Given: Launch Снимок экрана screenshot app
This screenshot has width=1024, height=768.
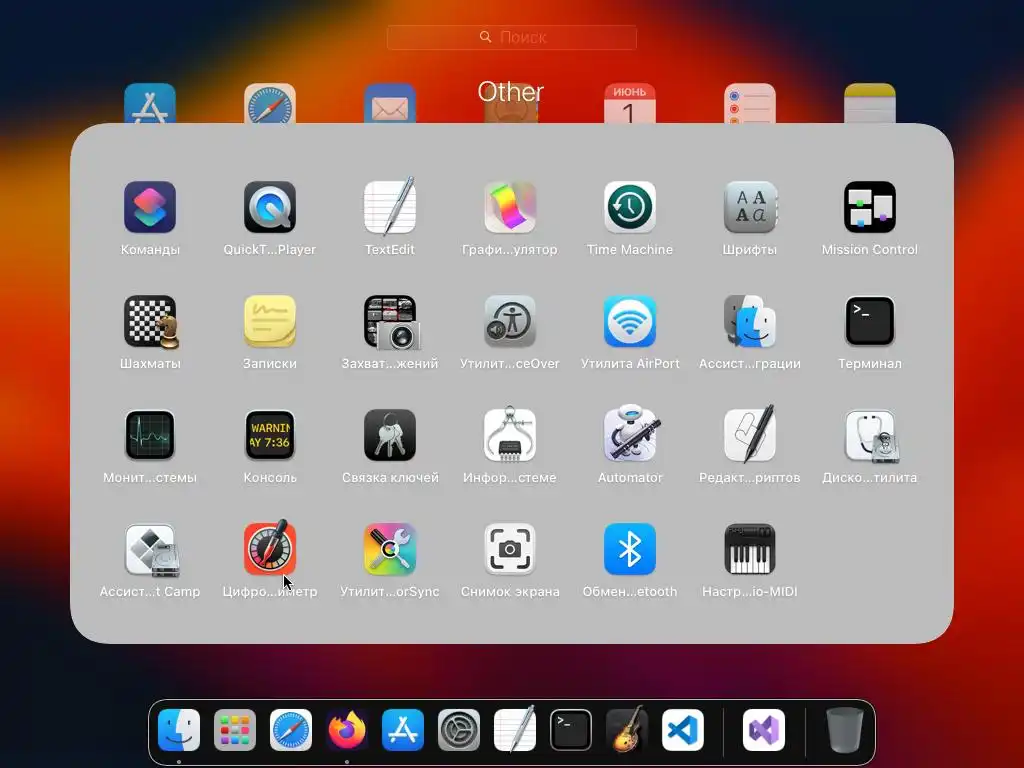Looking at the screenshot, I should [510, 549].
